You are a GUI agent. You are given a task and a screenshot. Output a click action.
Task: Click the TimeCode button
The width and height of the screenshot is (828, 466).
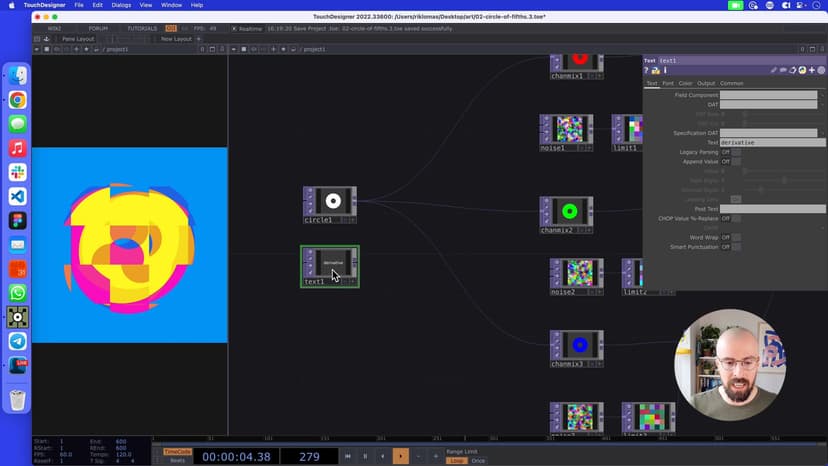pos(177,451)
